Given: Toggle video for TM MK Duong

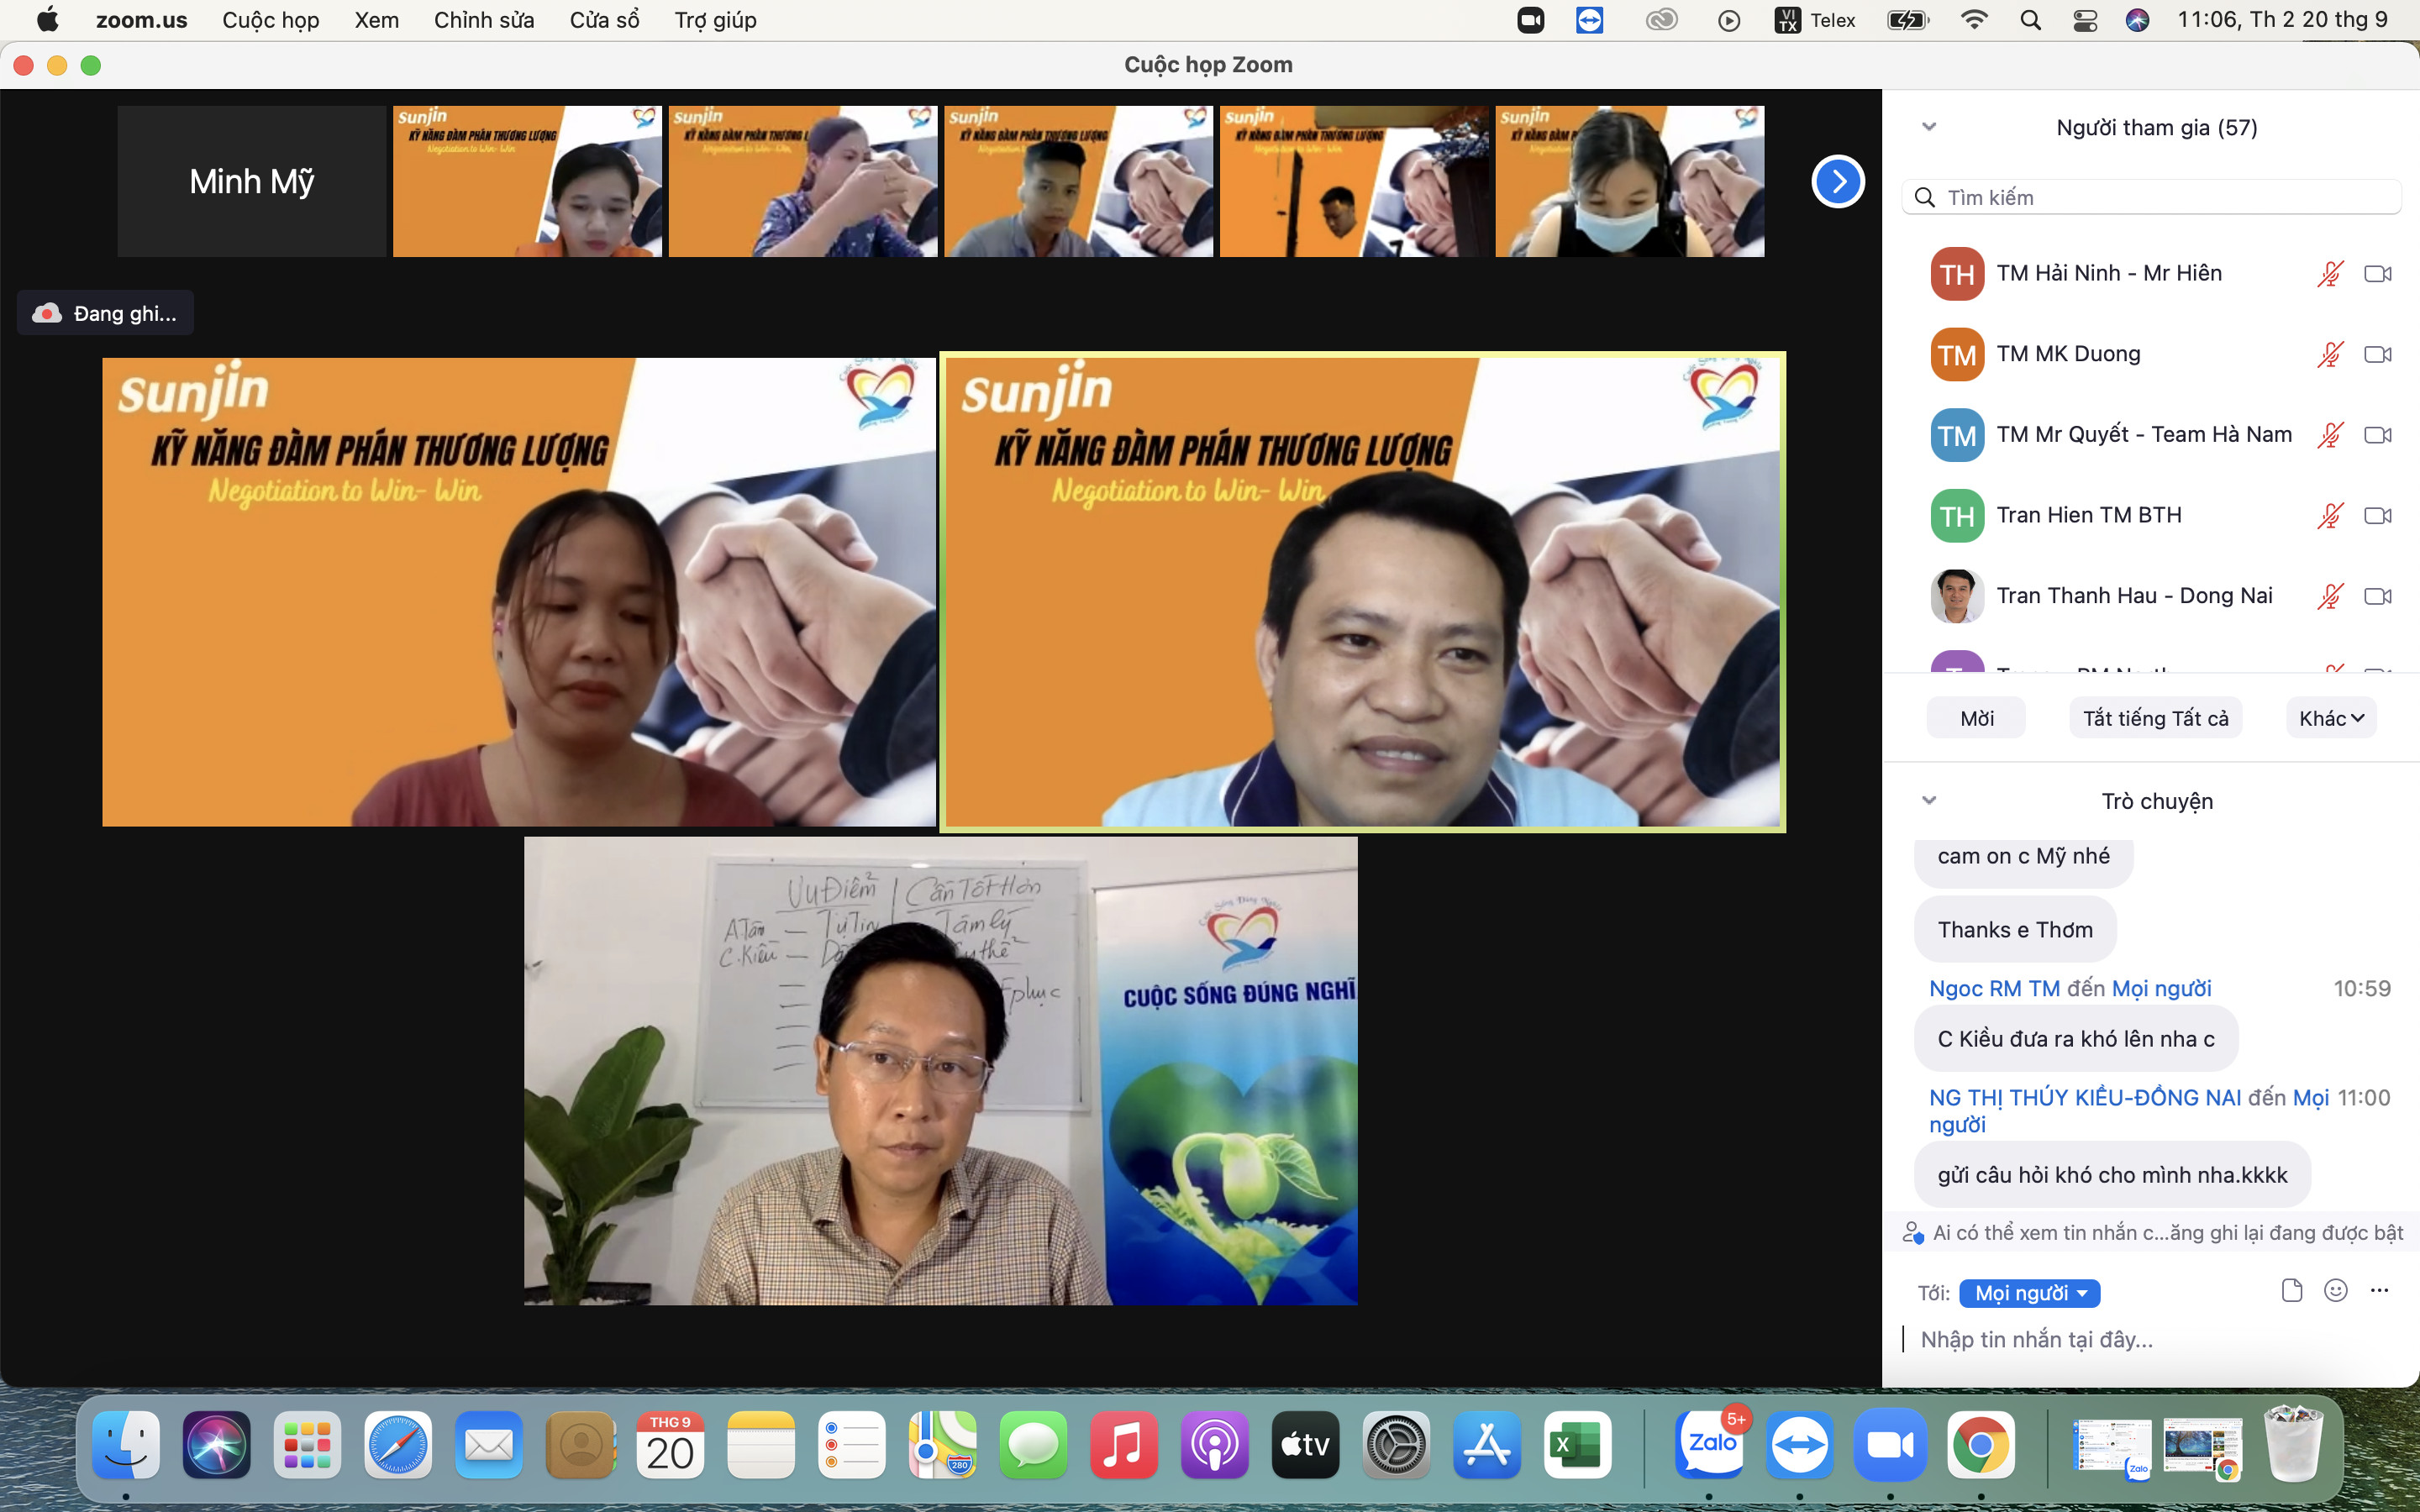Looking at the screenshot, I should tap(2377, 354).
